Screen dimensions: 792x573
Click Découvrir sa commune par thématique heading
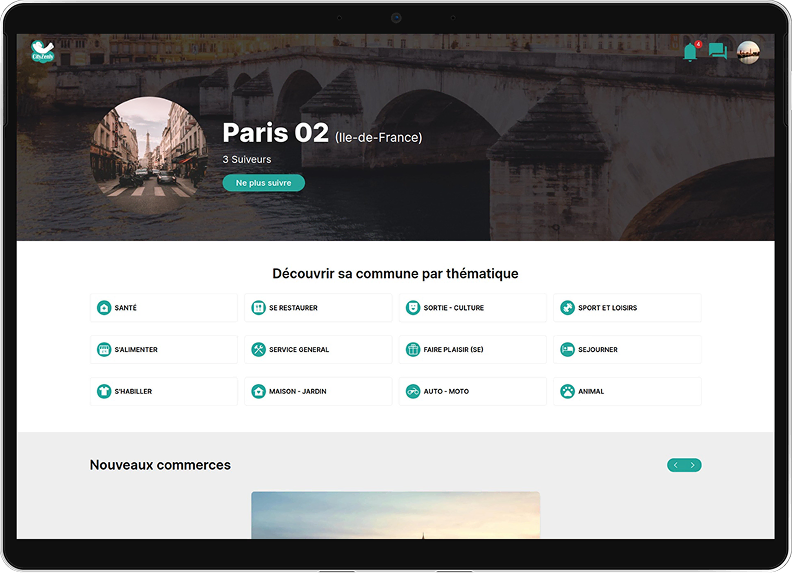point(395,273)
